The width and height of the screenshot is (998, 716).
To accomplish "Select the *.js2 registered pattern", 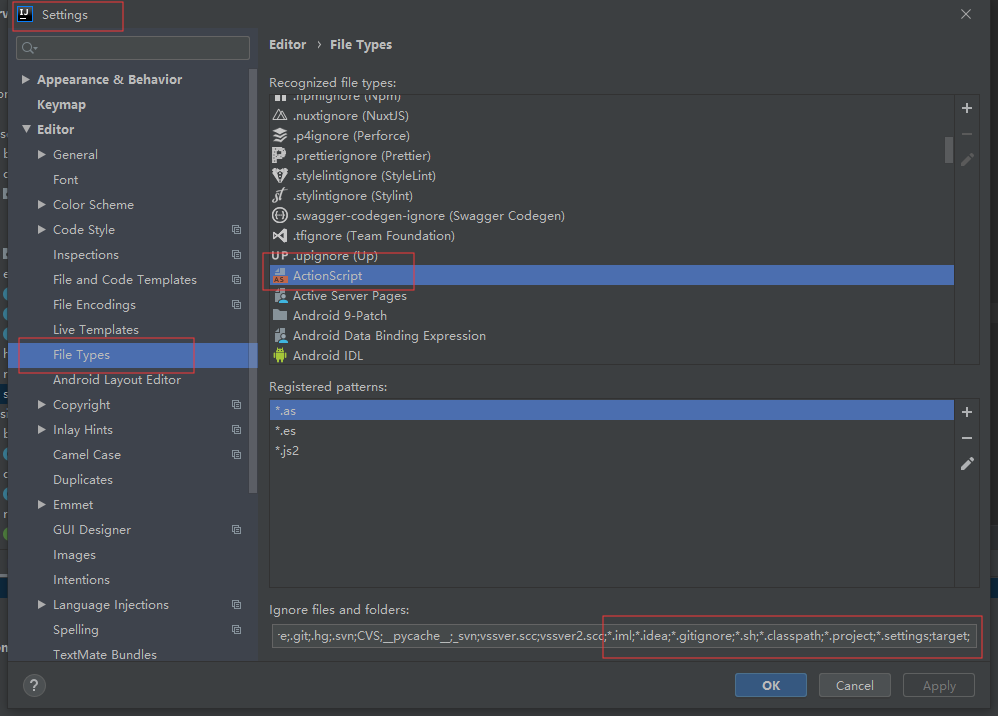I will (x=612, y=451).
